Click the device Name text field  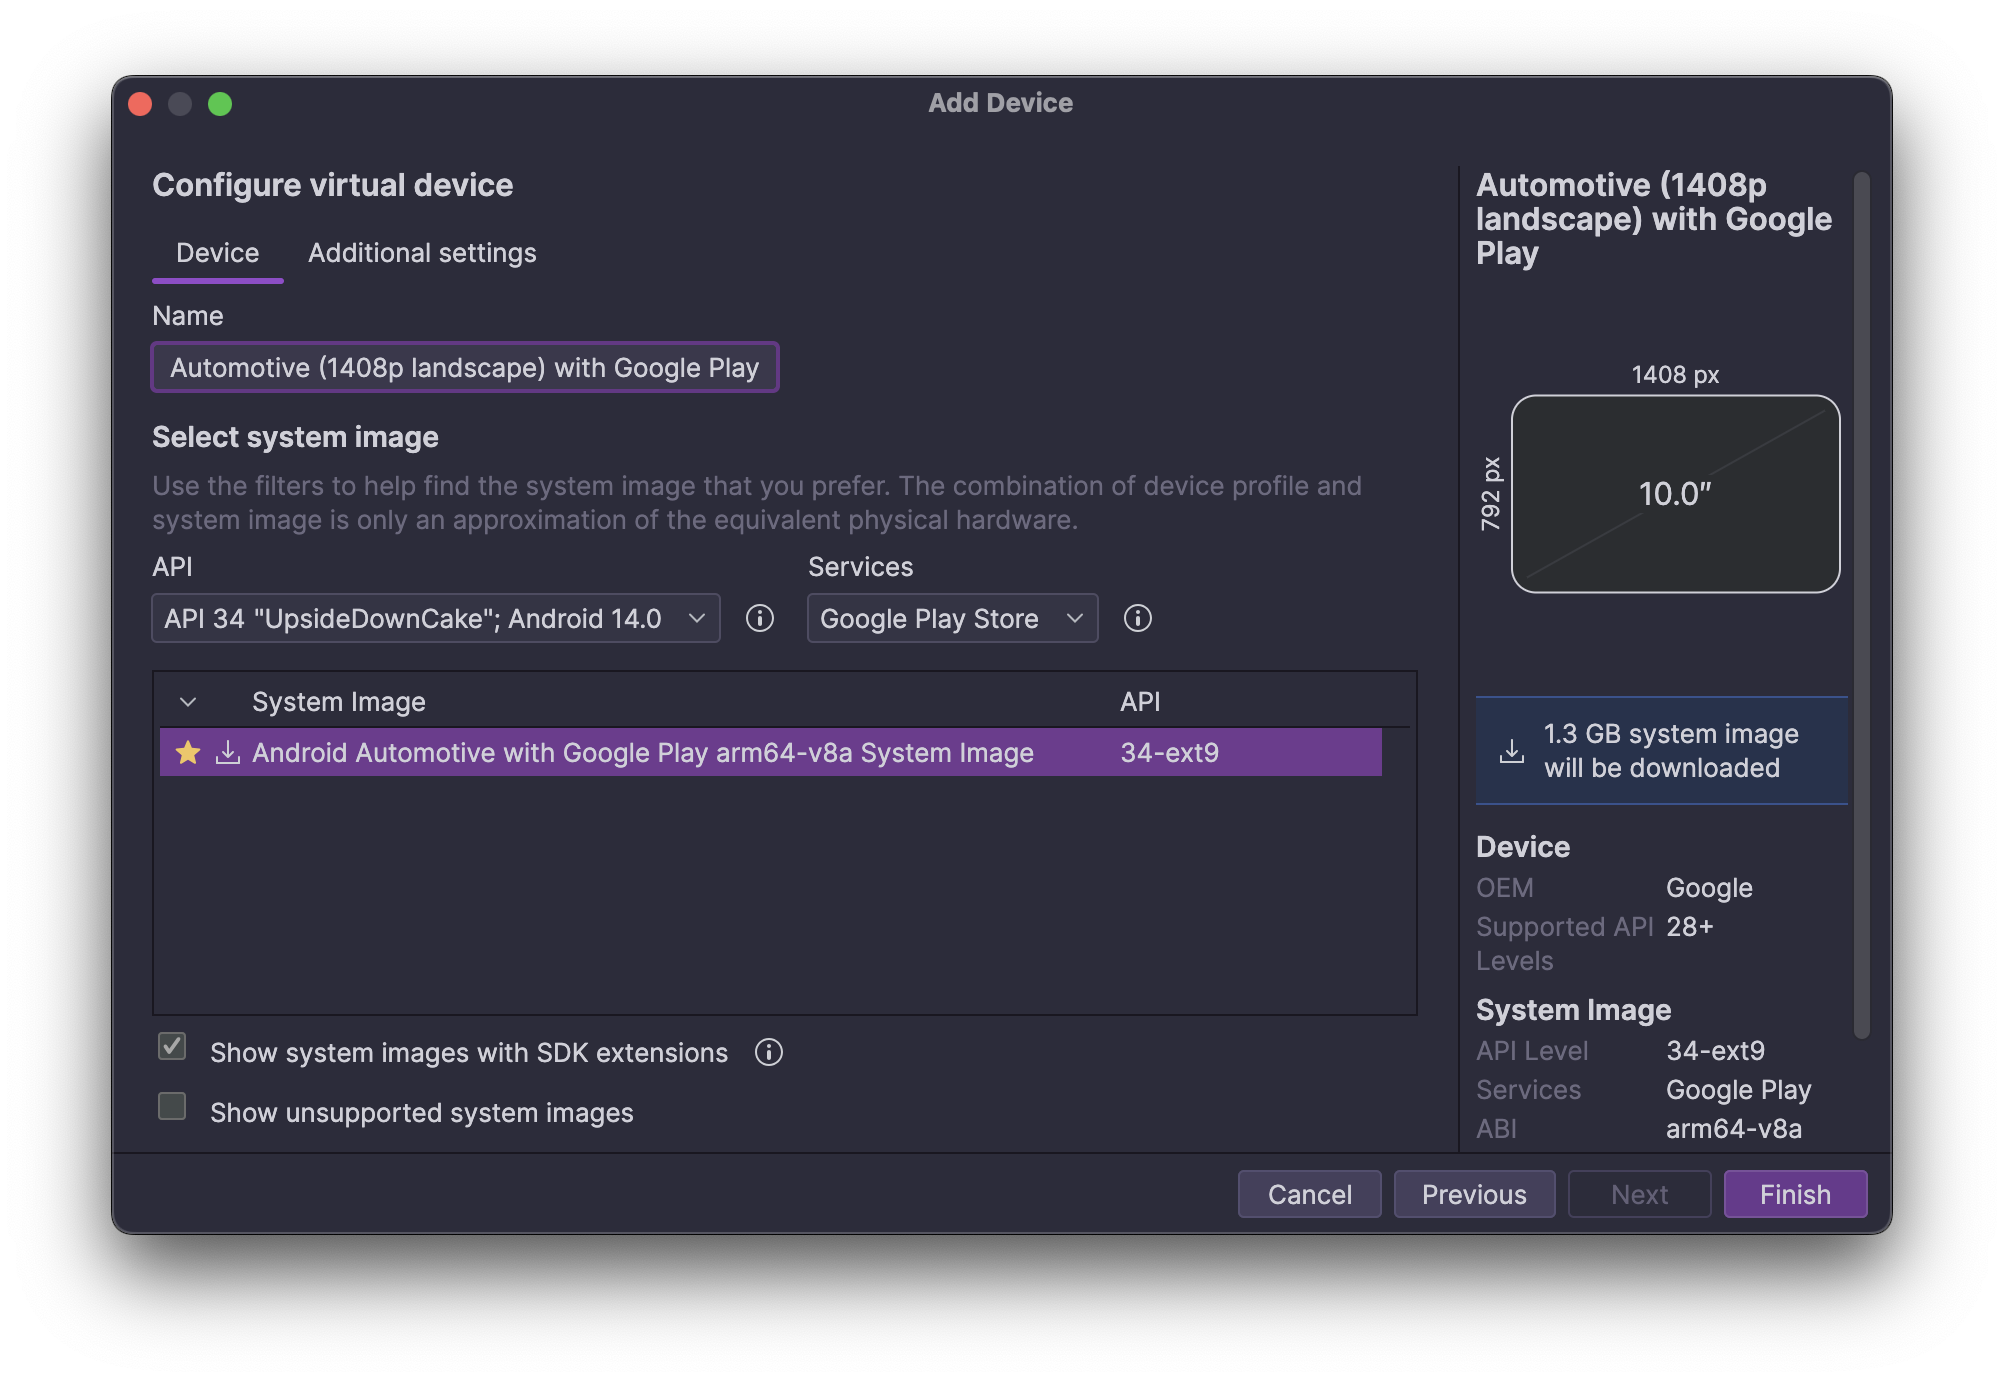pyautogui.click(x=464, y=368)
